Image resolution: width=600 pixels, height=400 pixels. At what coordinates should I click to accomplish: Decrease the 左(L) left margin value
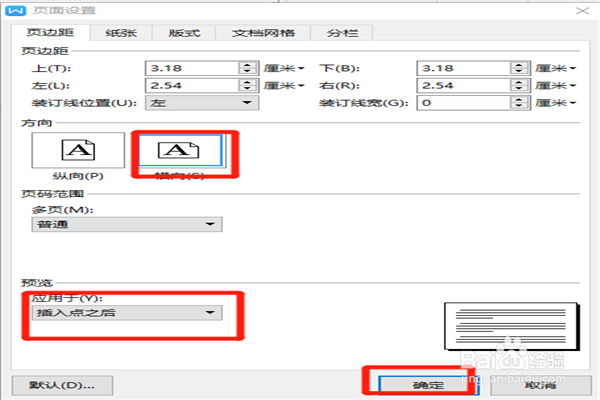click(248, 89)
